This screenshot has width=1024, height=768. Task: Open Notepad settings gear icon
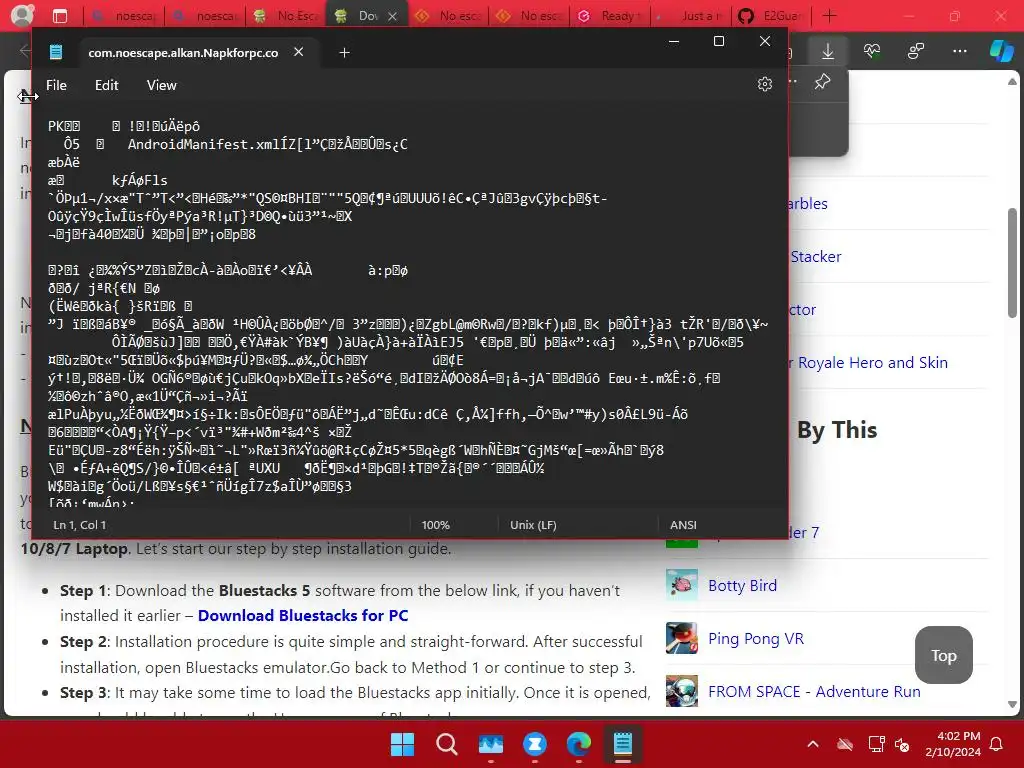click(765, 84)
